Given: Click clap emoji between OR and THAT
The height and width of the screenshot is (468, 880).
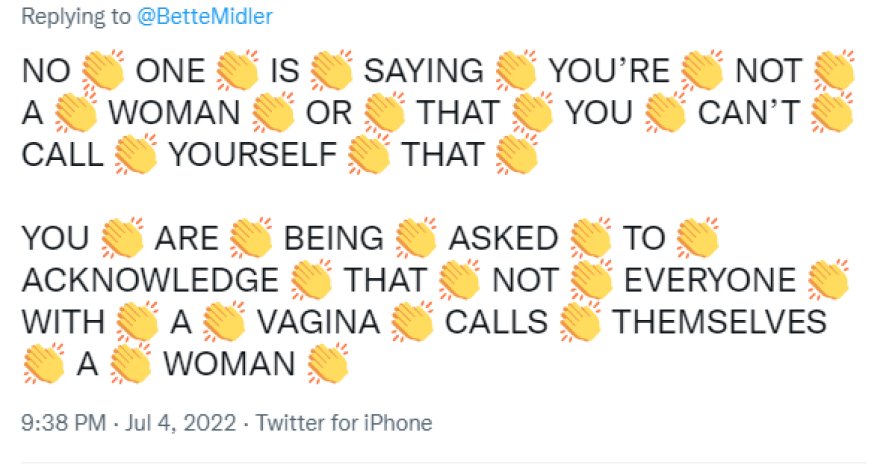Looking at the screenshot, I should coord(385,113).
